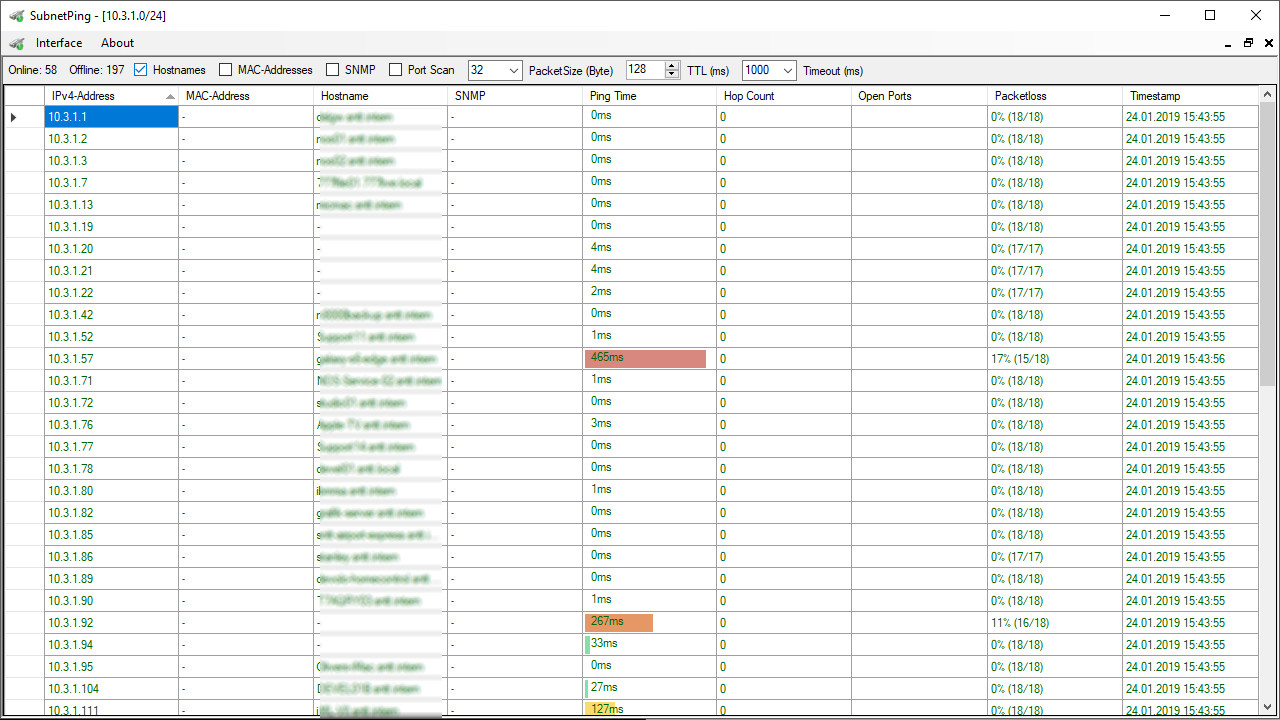Sort by the Timestamp column header
1280x720 pixels.
(1190, 96)
